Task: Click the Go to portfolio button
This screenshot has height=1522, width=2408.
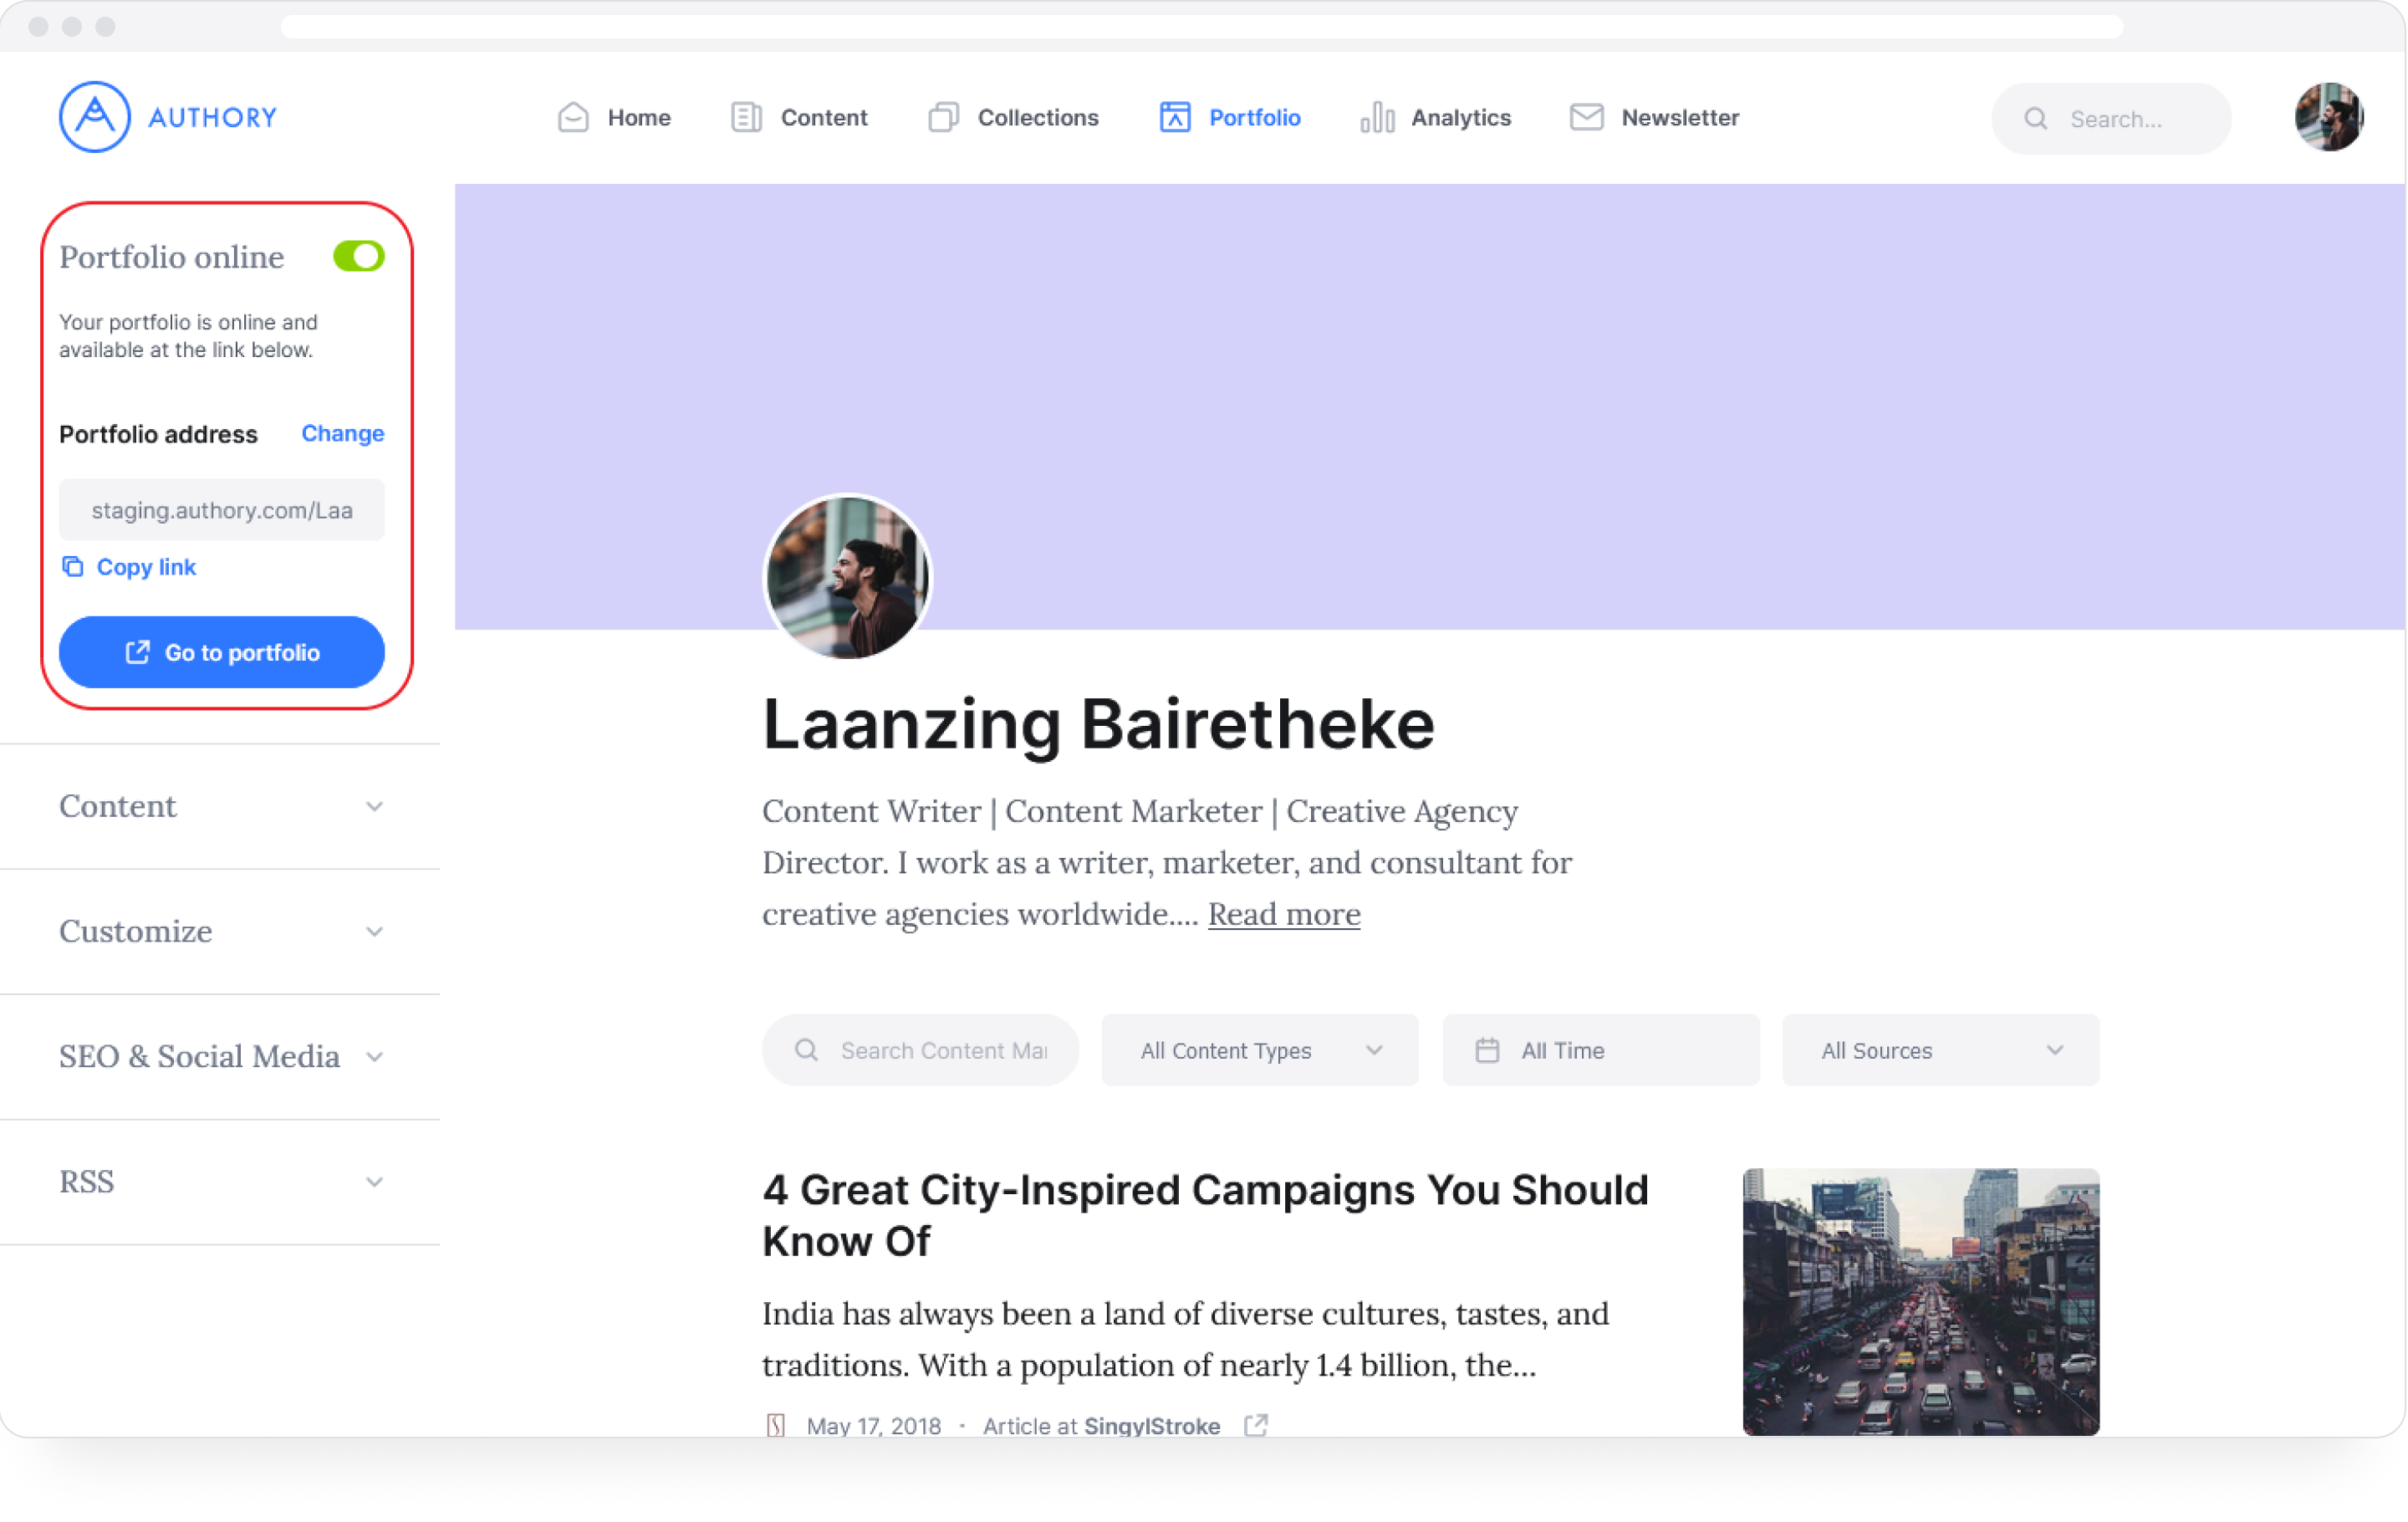Action: click(221, 652)
